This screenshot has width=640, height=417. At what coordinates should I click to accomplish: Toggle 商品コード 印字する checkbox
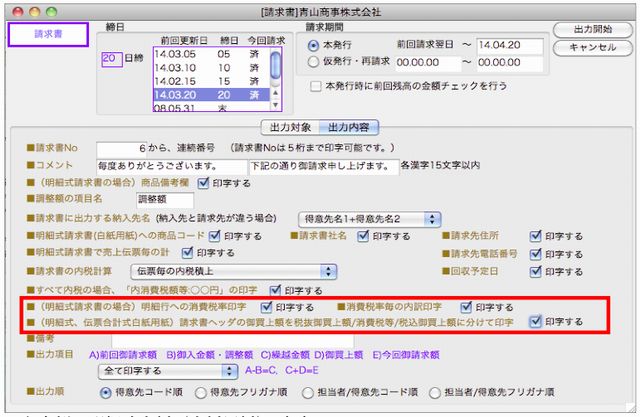[214, 236]
